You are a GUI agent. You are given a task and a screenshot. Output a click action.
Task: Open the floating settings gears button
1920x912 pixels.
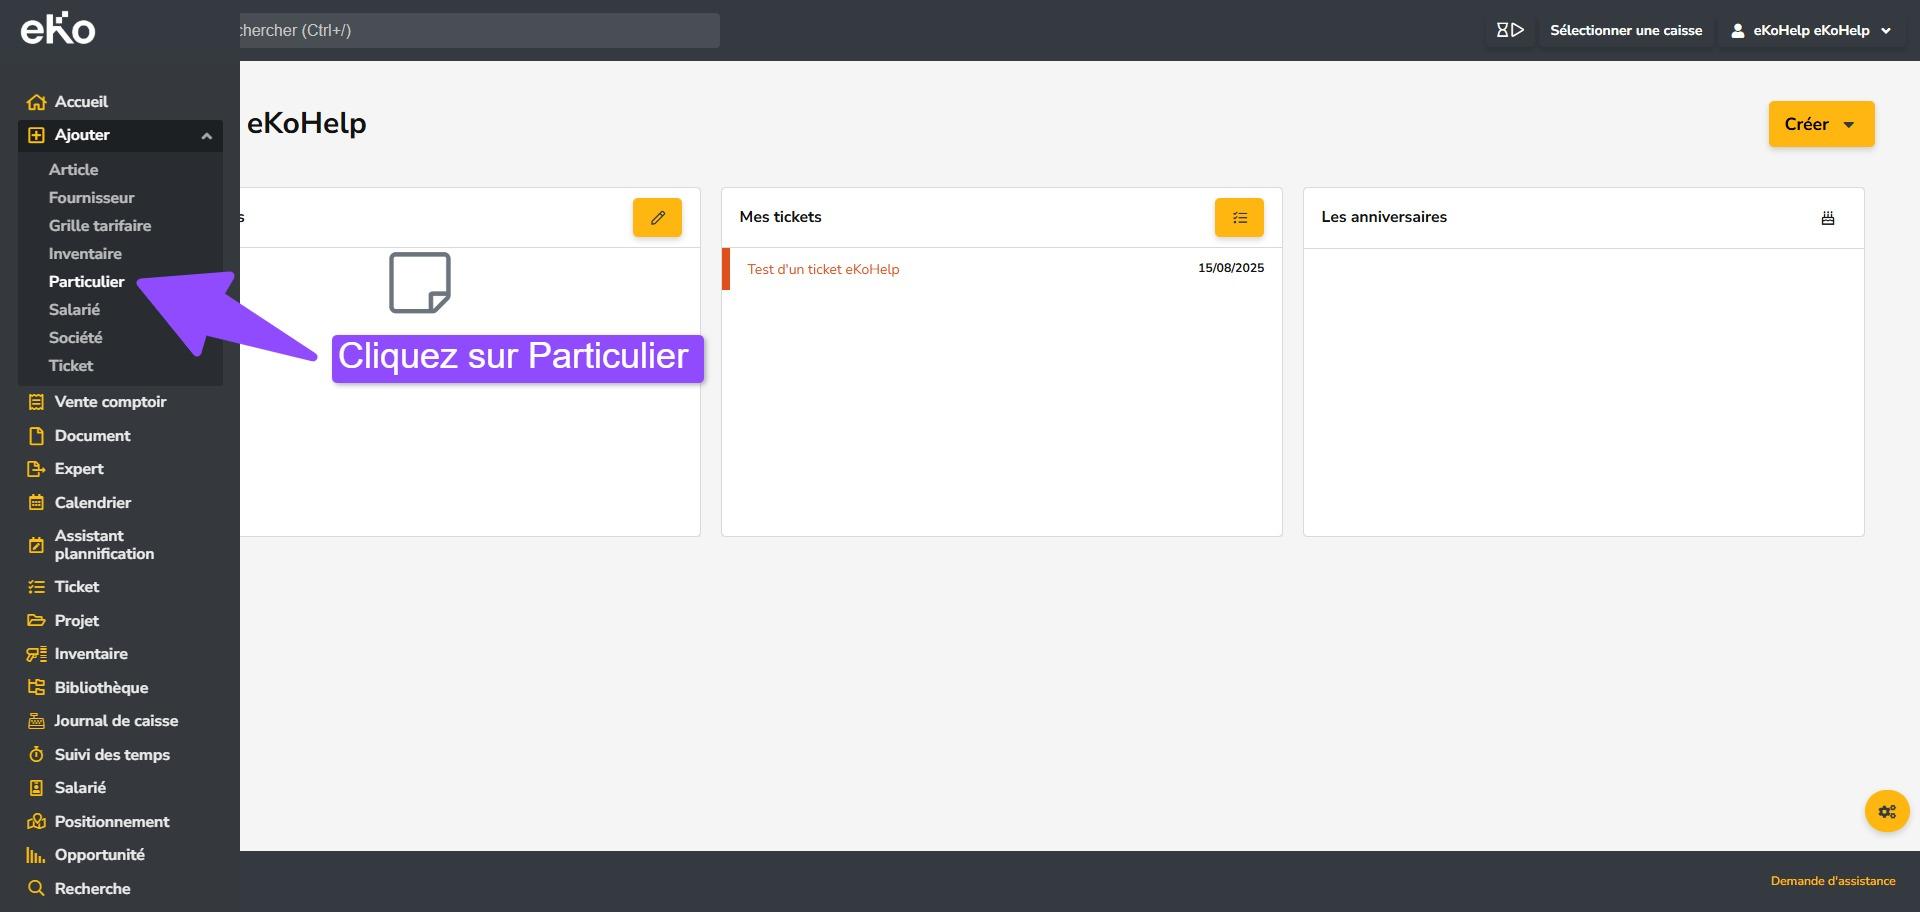pyautogui.click(x=1886, y=811)
